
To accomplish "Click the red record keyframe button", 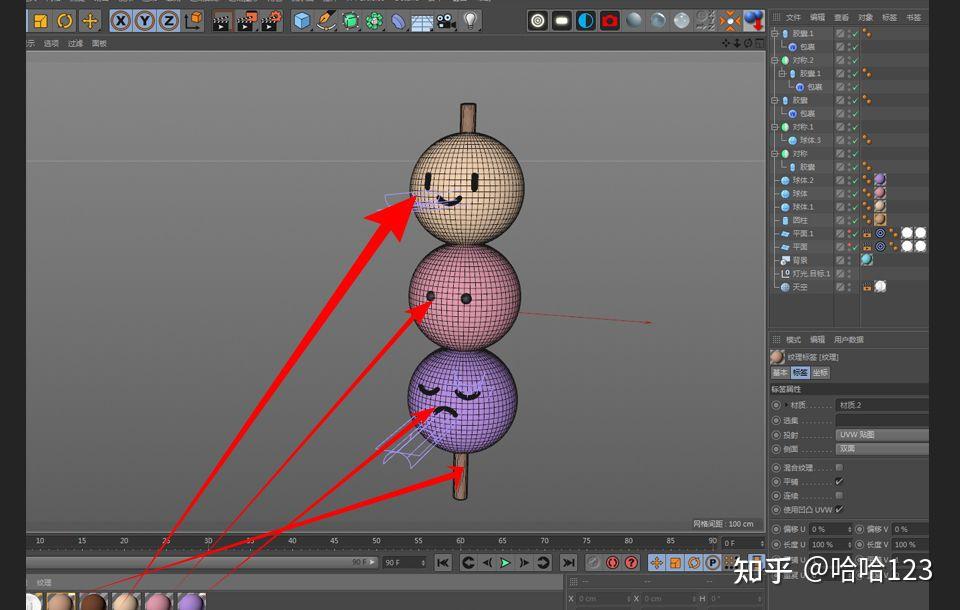I will click(612, 563).
